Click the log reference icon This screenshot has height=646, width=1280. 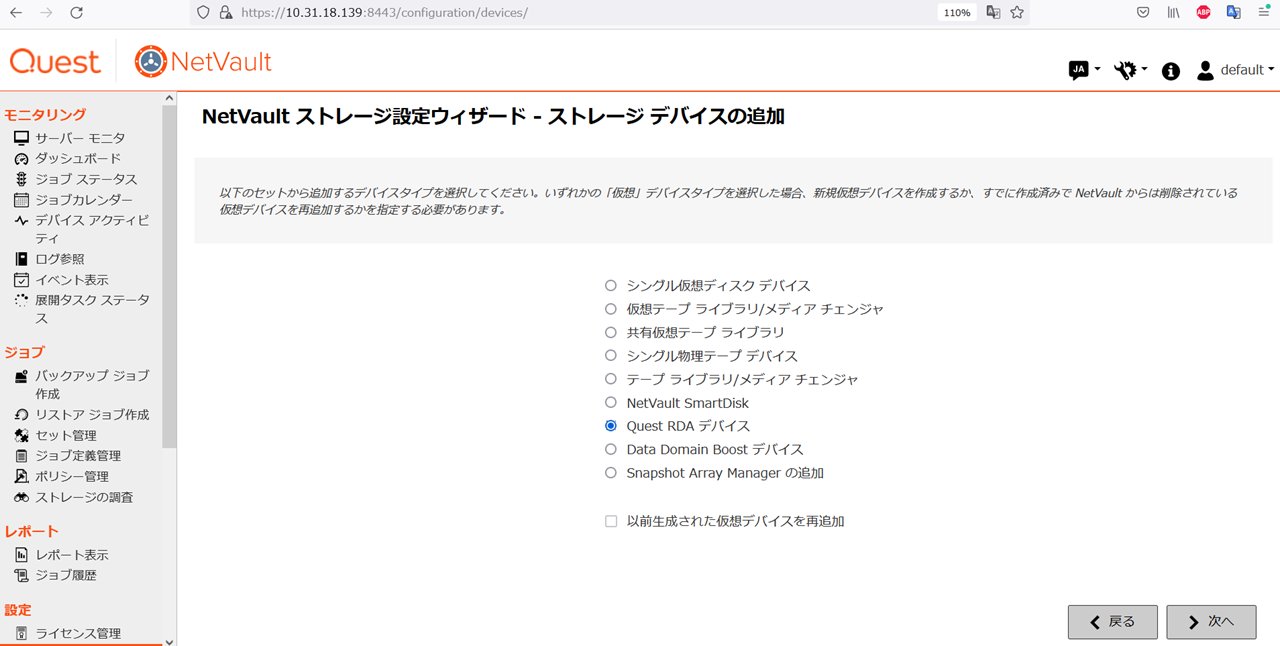pyautogui.click(x=21, y=259)
